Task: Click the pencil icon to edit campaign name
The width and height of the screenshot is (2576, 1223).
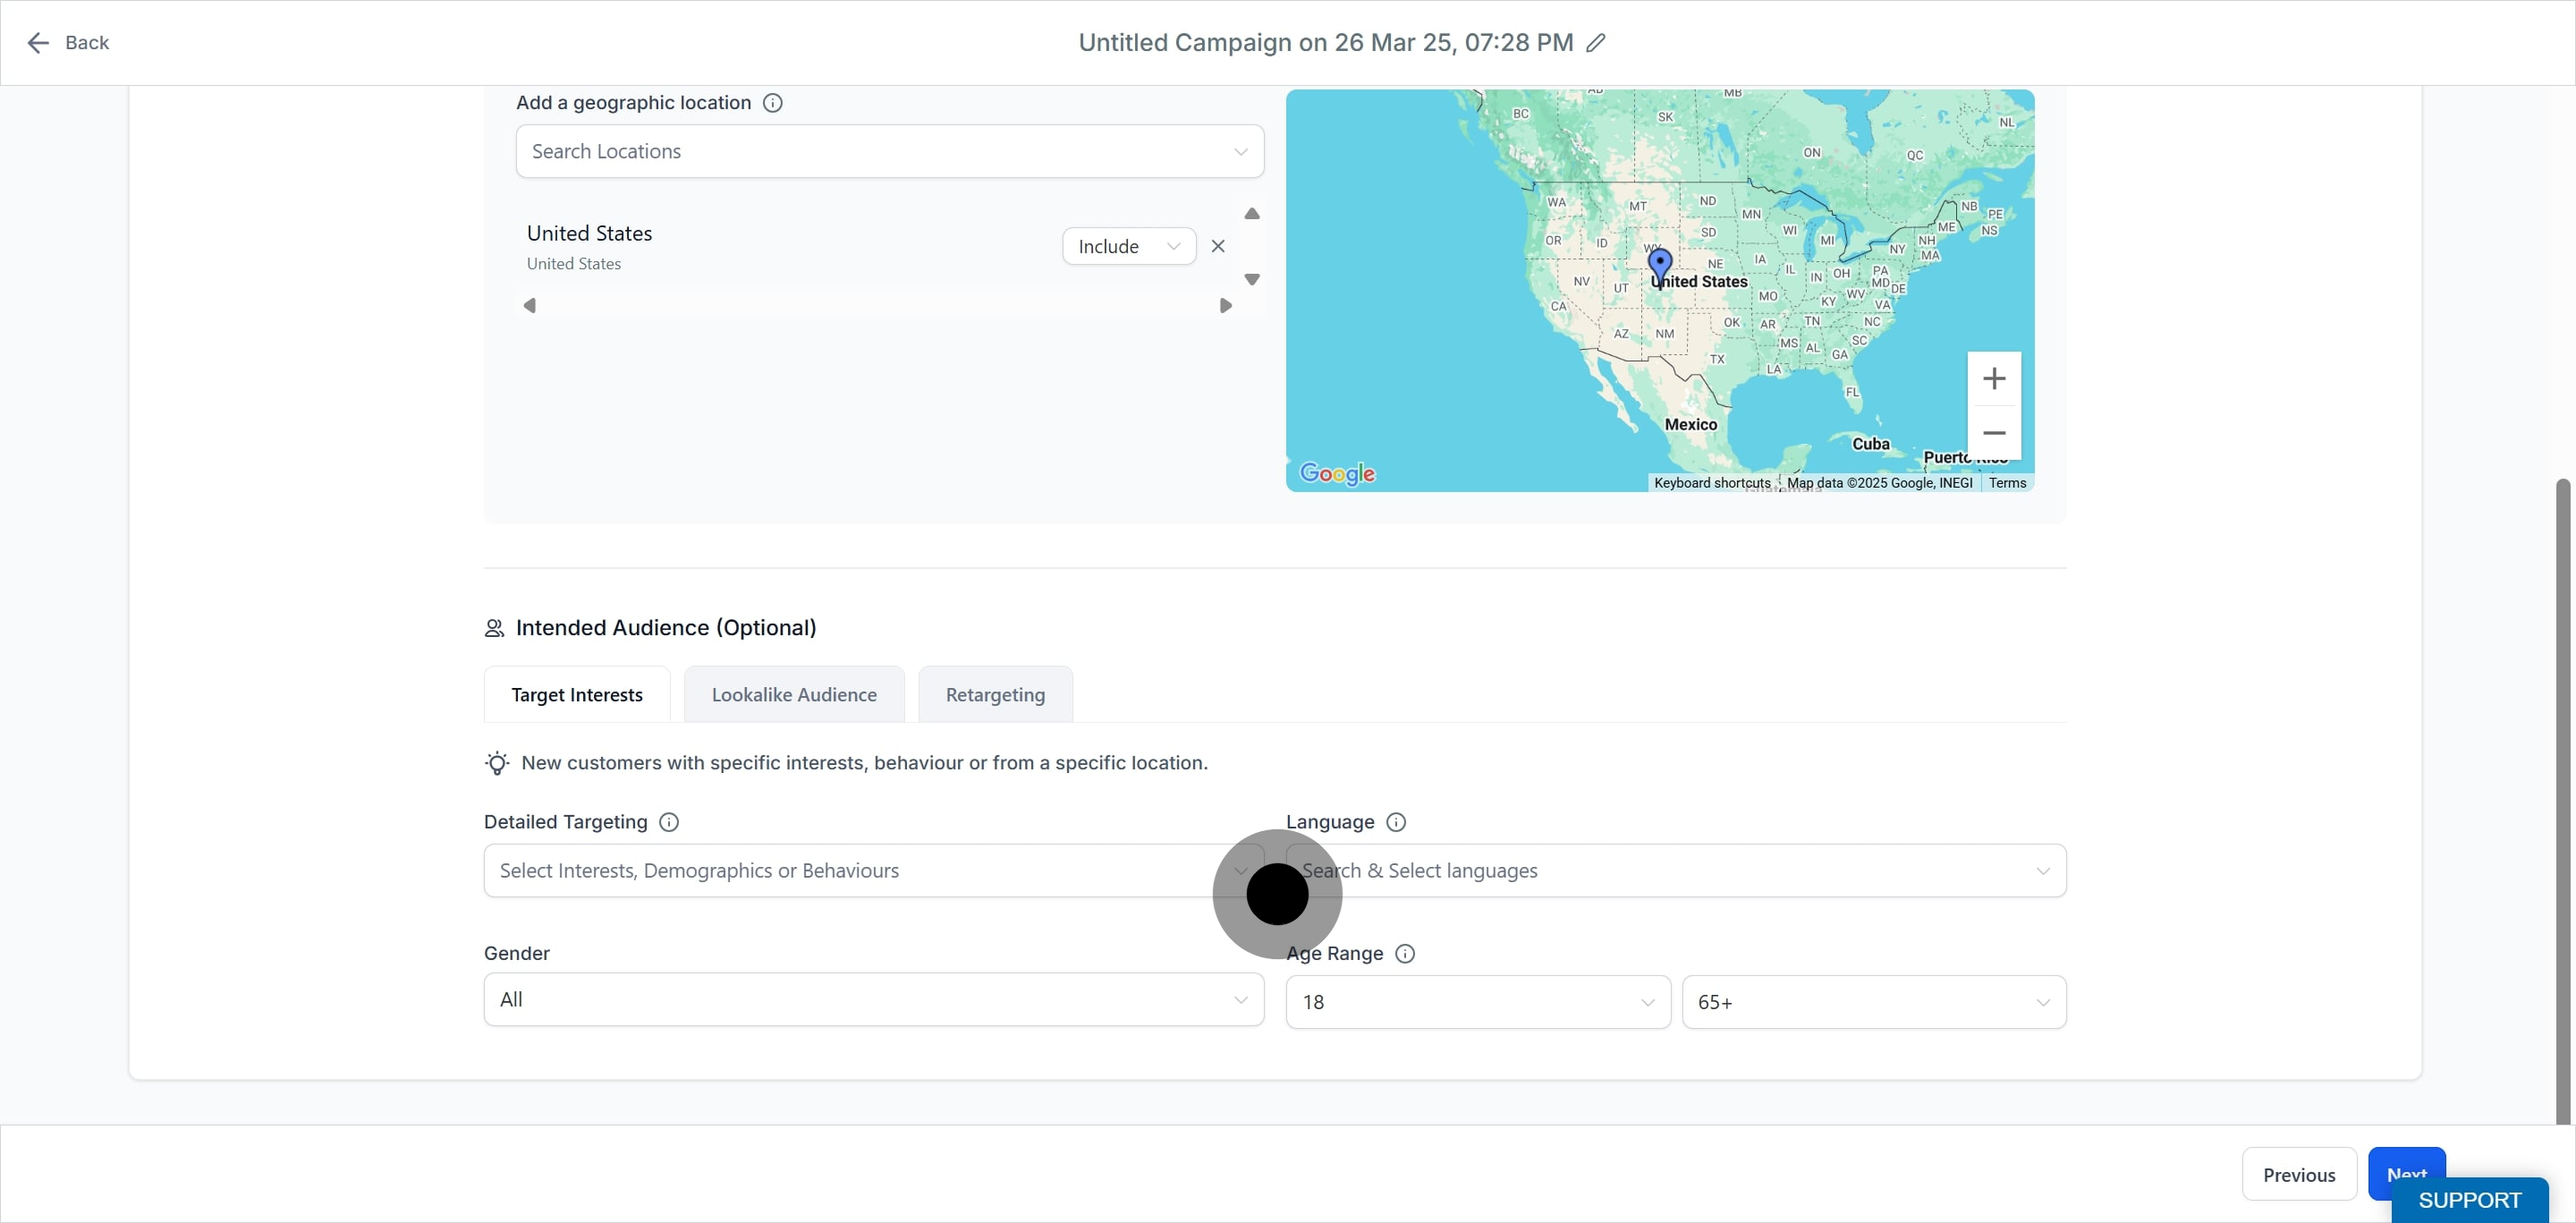Action: click(x=1596, y=43)
